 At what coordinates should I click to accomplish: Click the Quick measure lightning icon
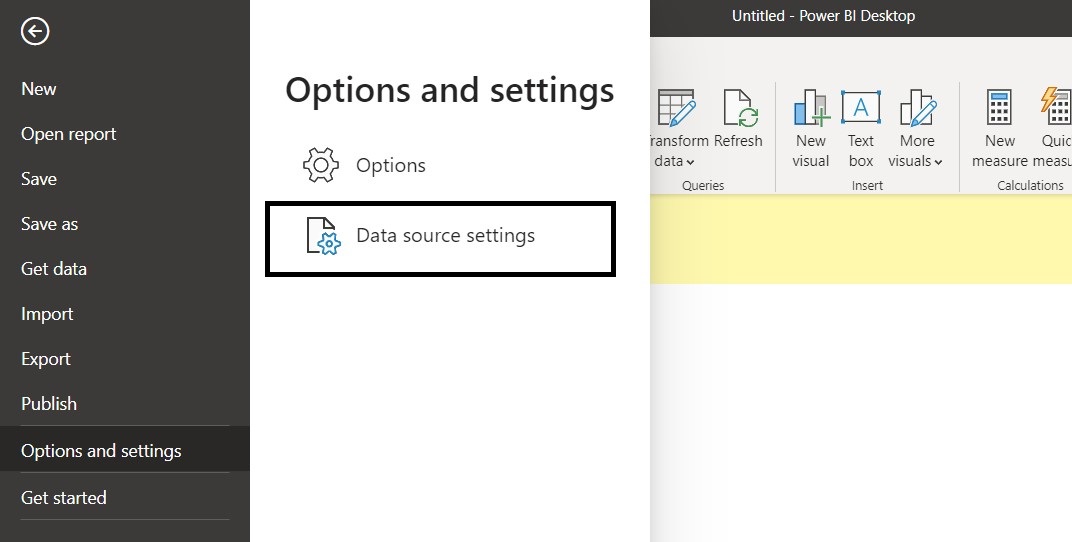coord(1056,107)
